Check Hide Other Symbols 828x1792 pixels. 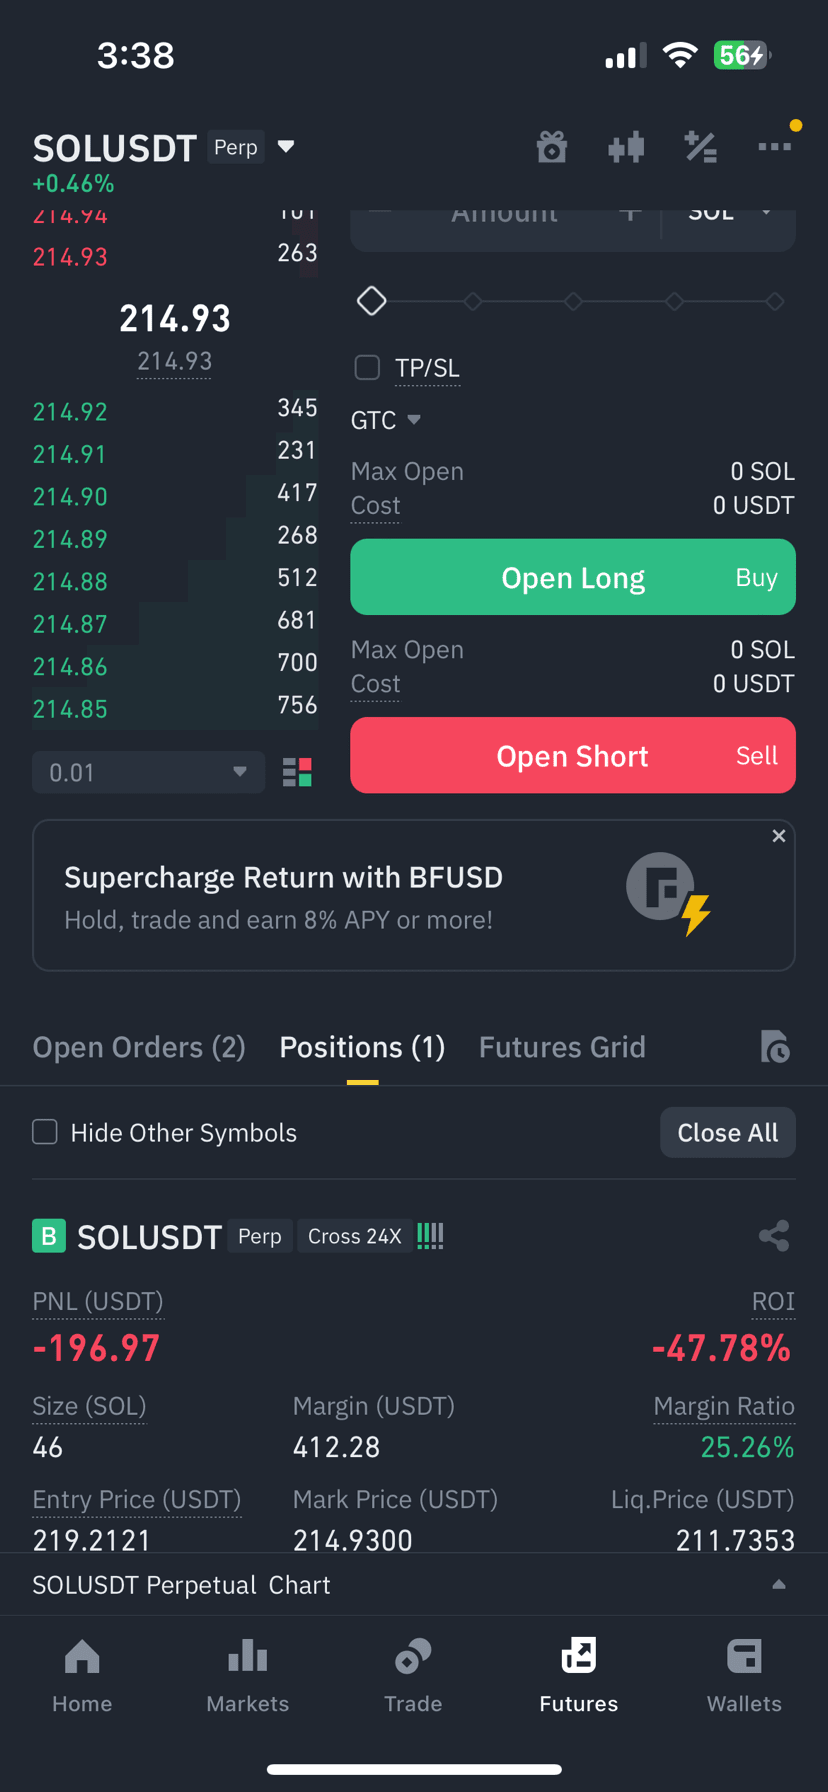click(x=45, y=1132)
